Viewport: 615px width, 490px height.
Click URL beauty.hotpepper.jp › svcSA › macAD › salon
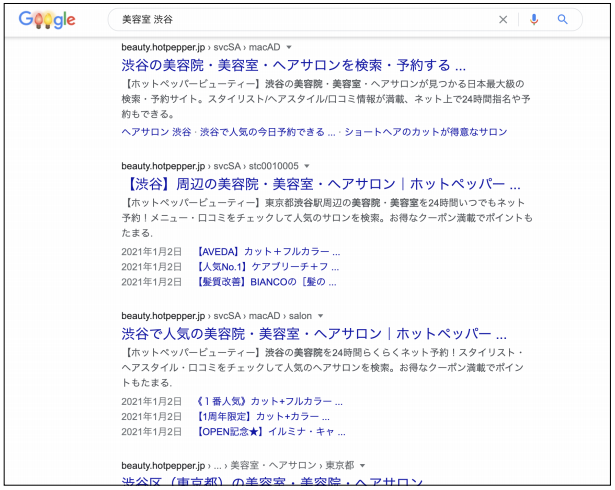pos(217,316)
